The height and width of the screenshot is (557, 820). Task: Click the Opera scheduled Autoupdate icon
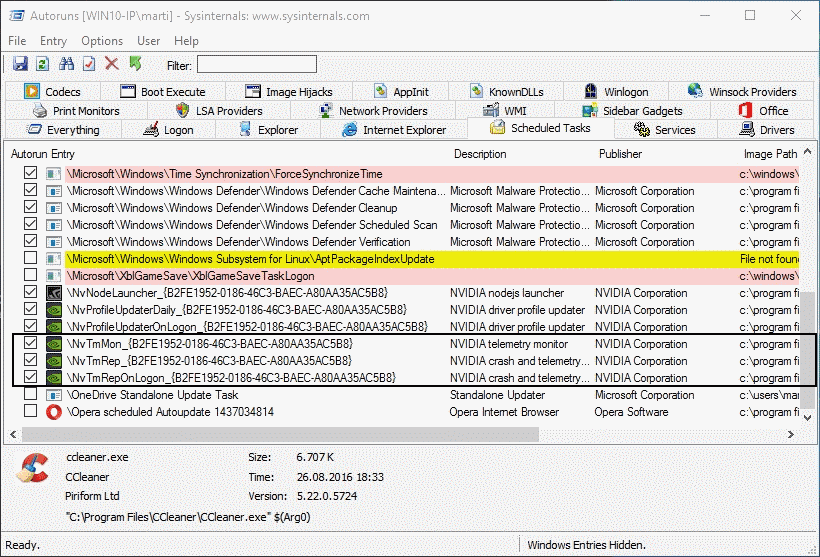[x=55, y=412]
